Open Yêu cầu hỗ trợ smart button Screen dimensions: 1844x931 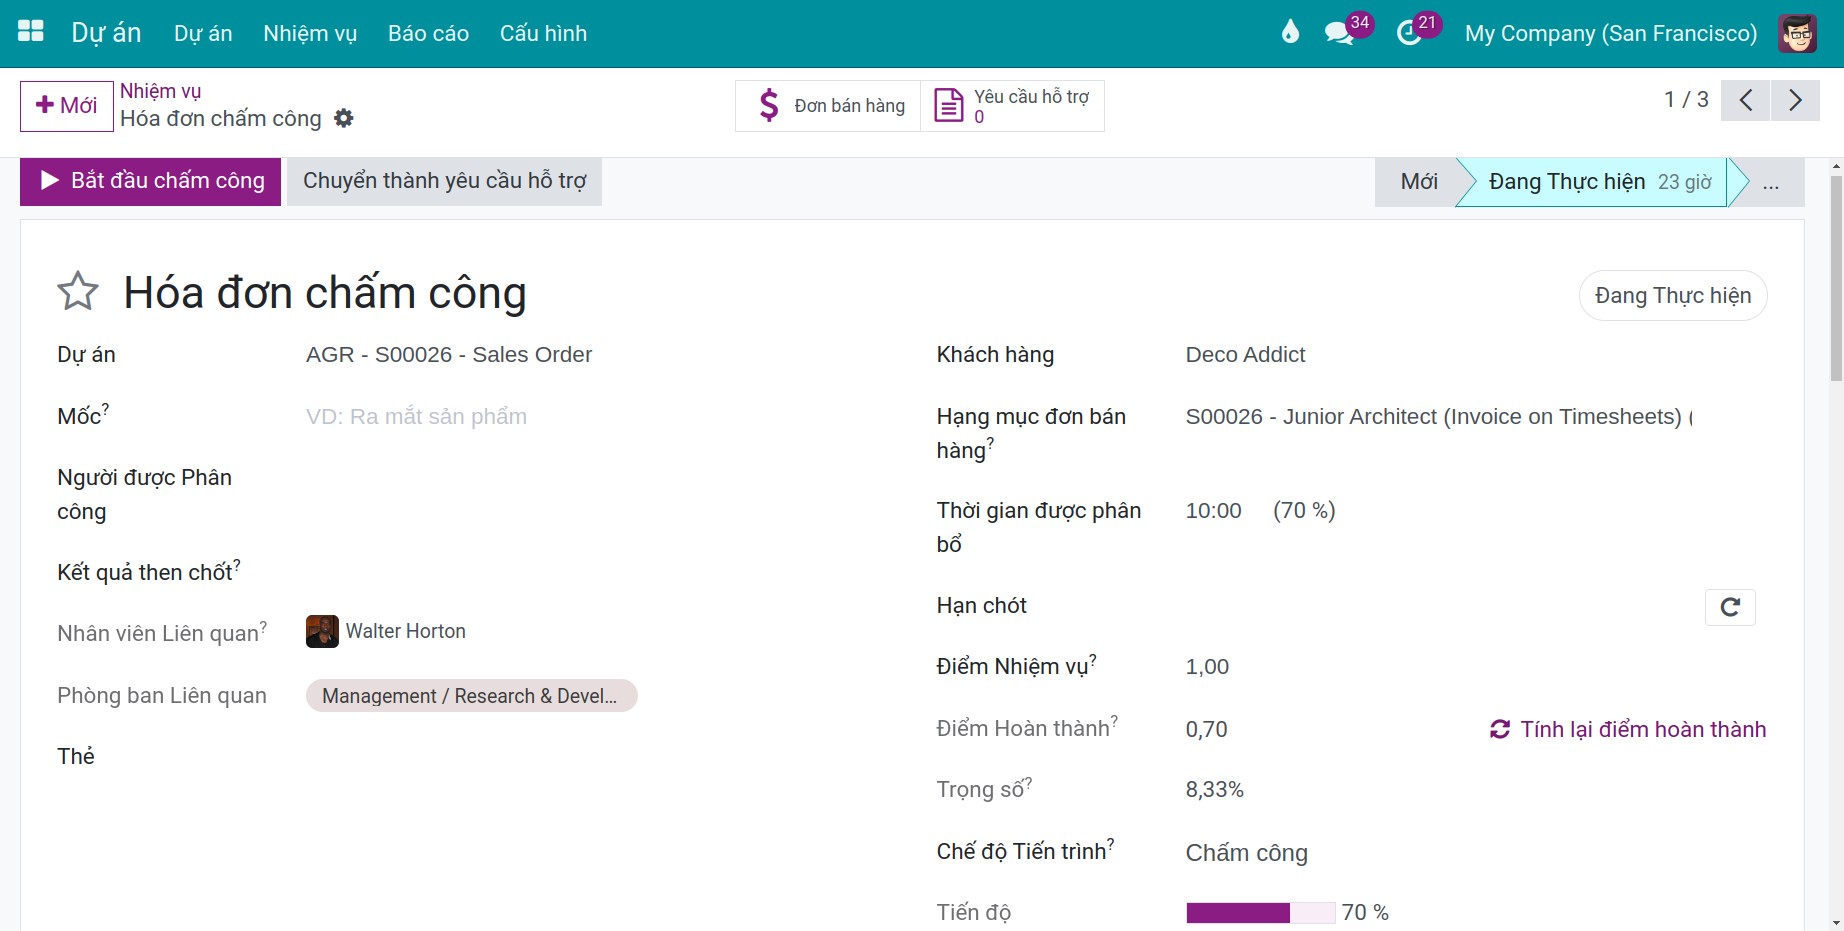(1012, 106)
